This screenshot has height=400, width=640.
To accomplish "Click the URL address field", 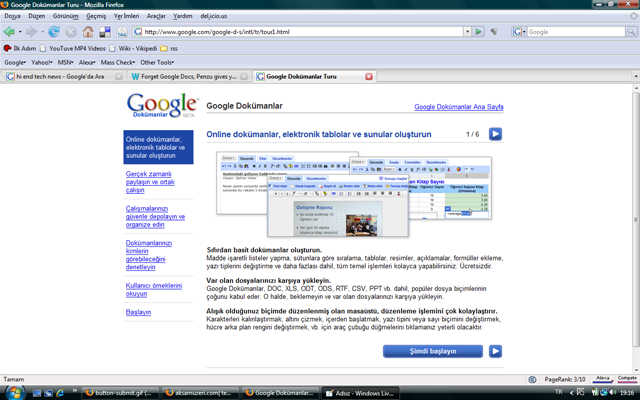I will pos(302,31).
